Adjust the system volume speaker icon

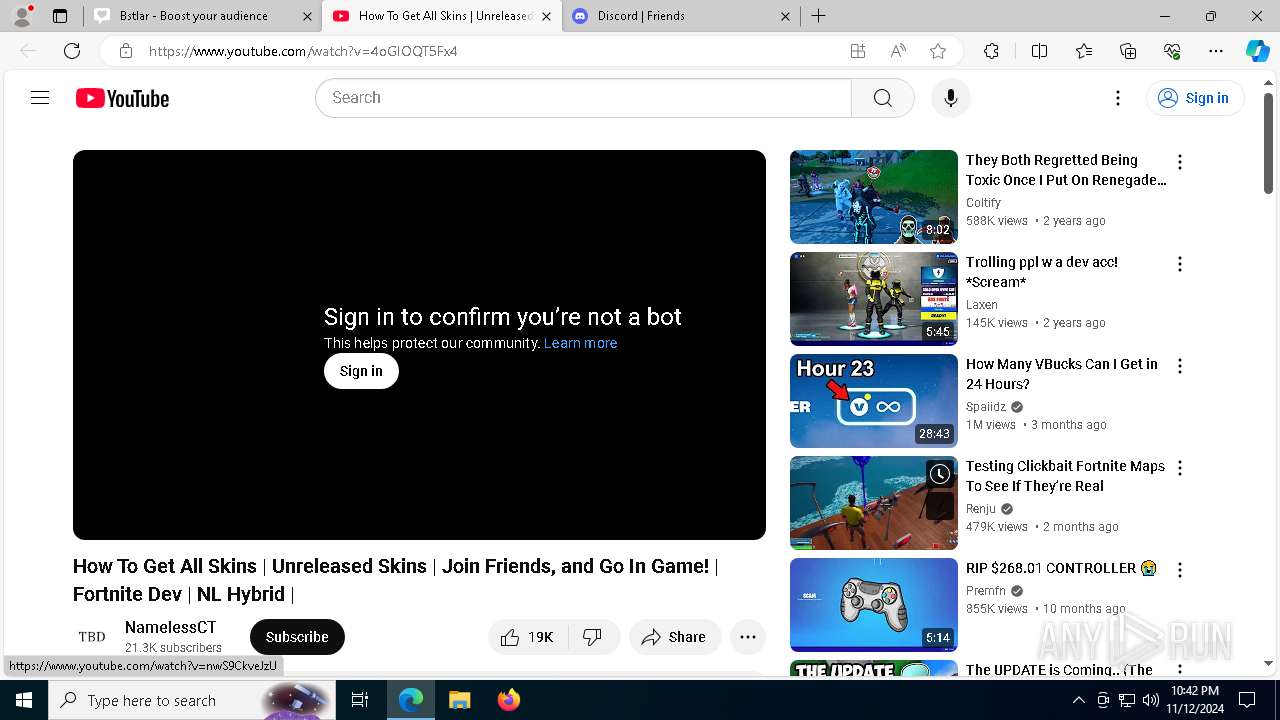click(1150, 700)
